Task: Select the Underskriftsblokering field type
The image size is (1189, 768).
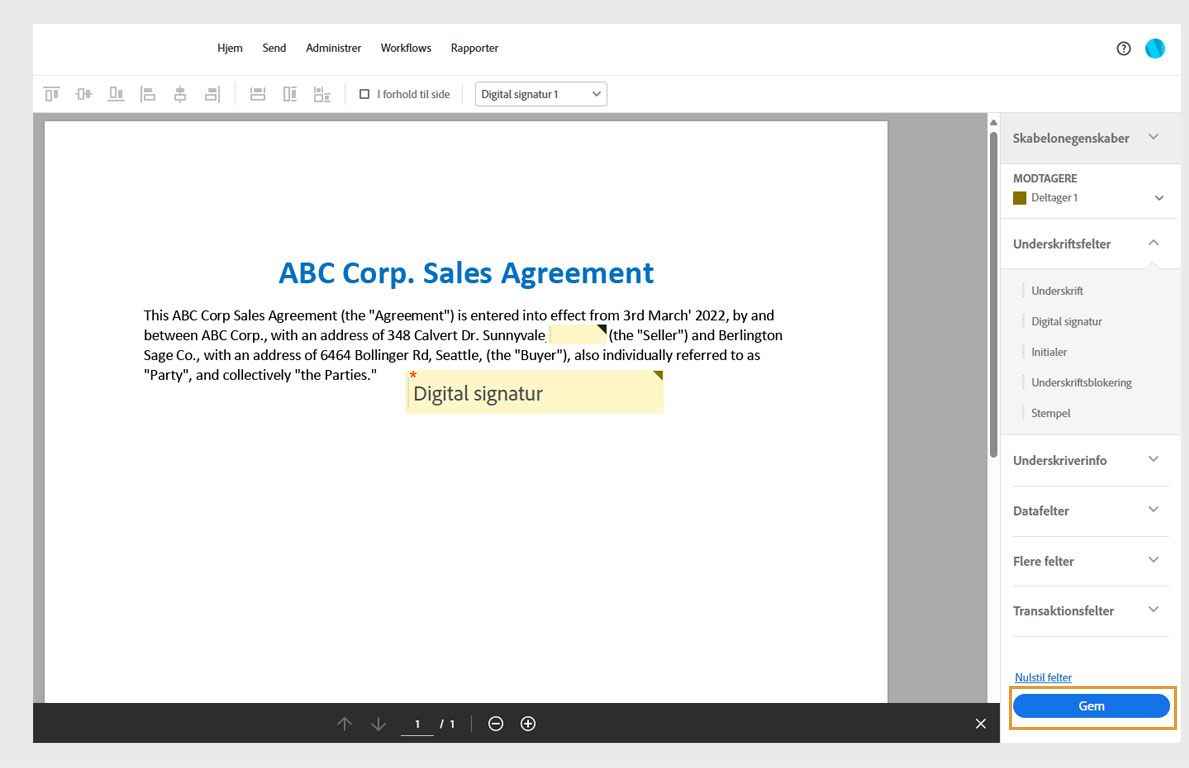Action: tap(1081, 383)
